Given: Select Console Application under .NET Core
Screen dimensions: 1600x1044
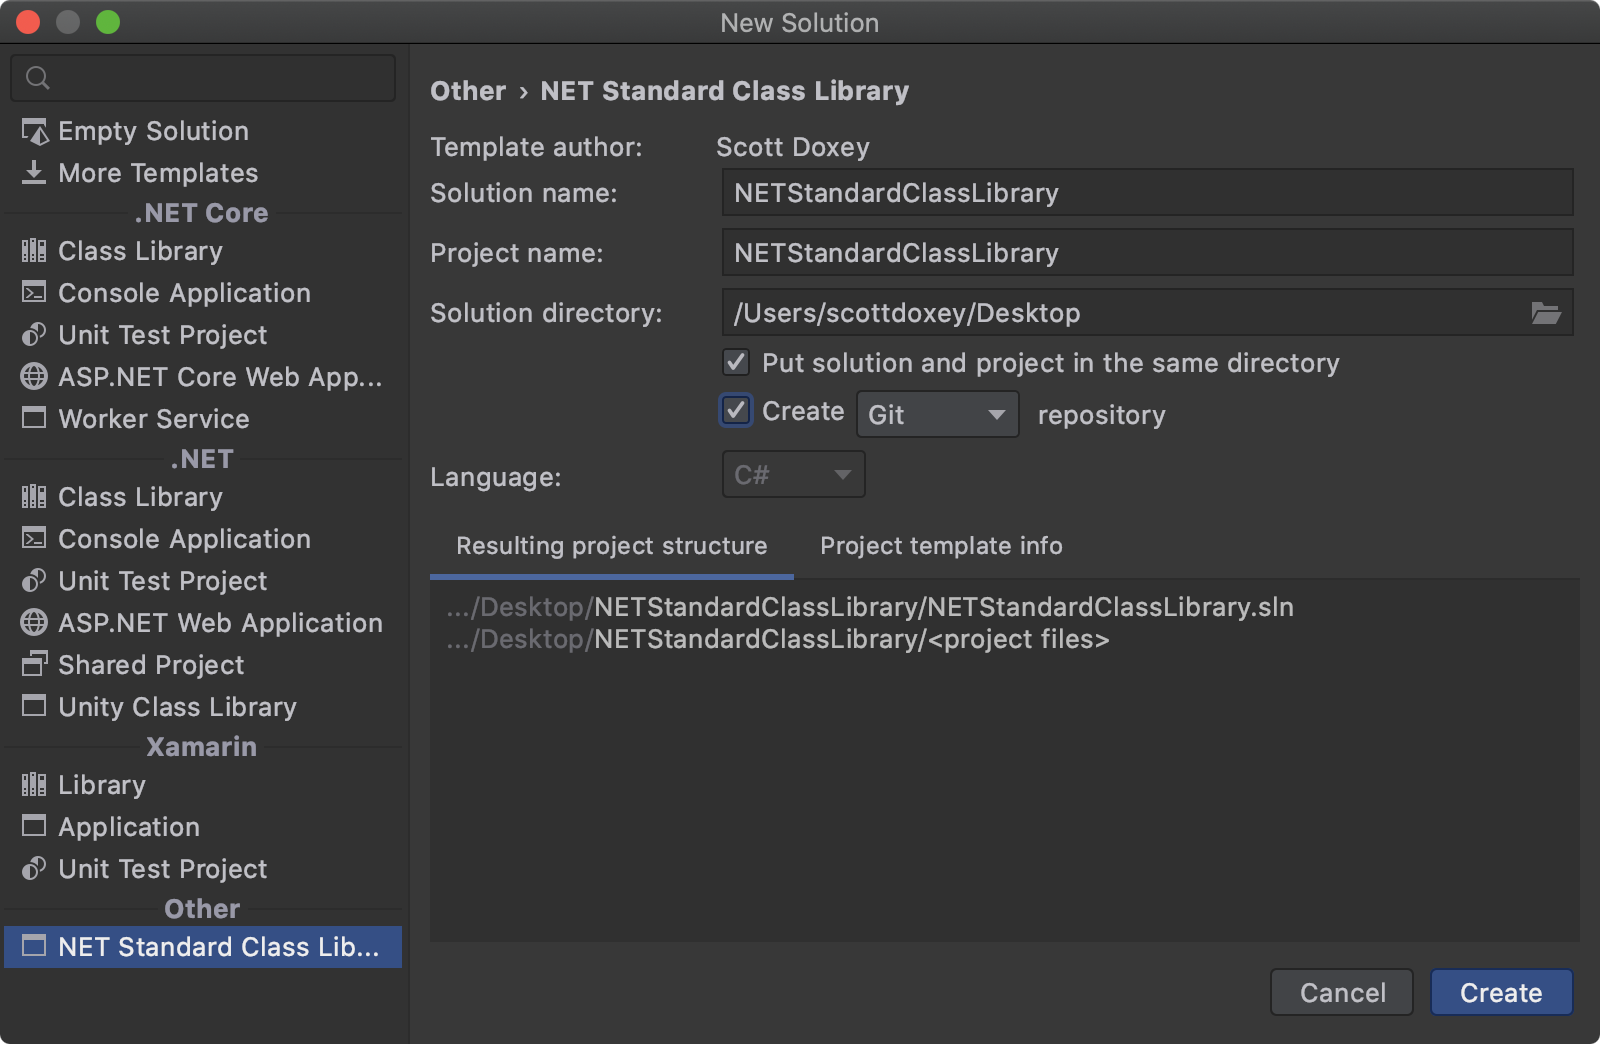Looking at the screenshot, I should (203, 293).
